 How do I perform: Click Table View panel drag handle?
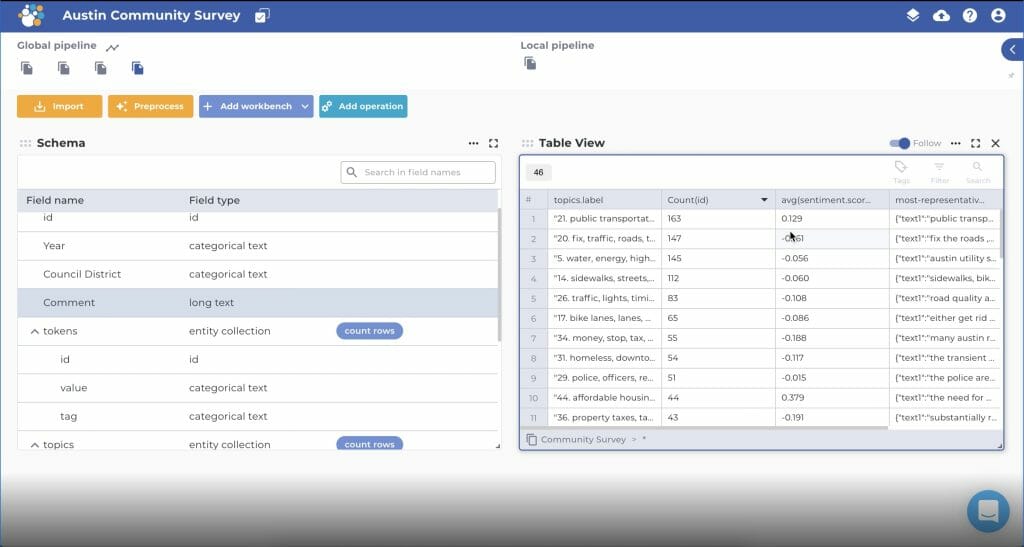[x=528, y=143]
